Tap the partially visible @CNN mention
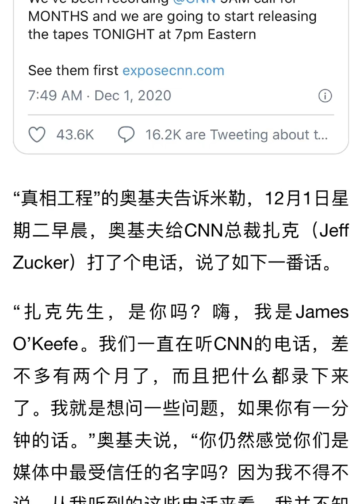The width and height of the screenshot is (360, 504). (194, 2)
